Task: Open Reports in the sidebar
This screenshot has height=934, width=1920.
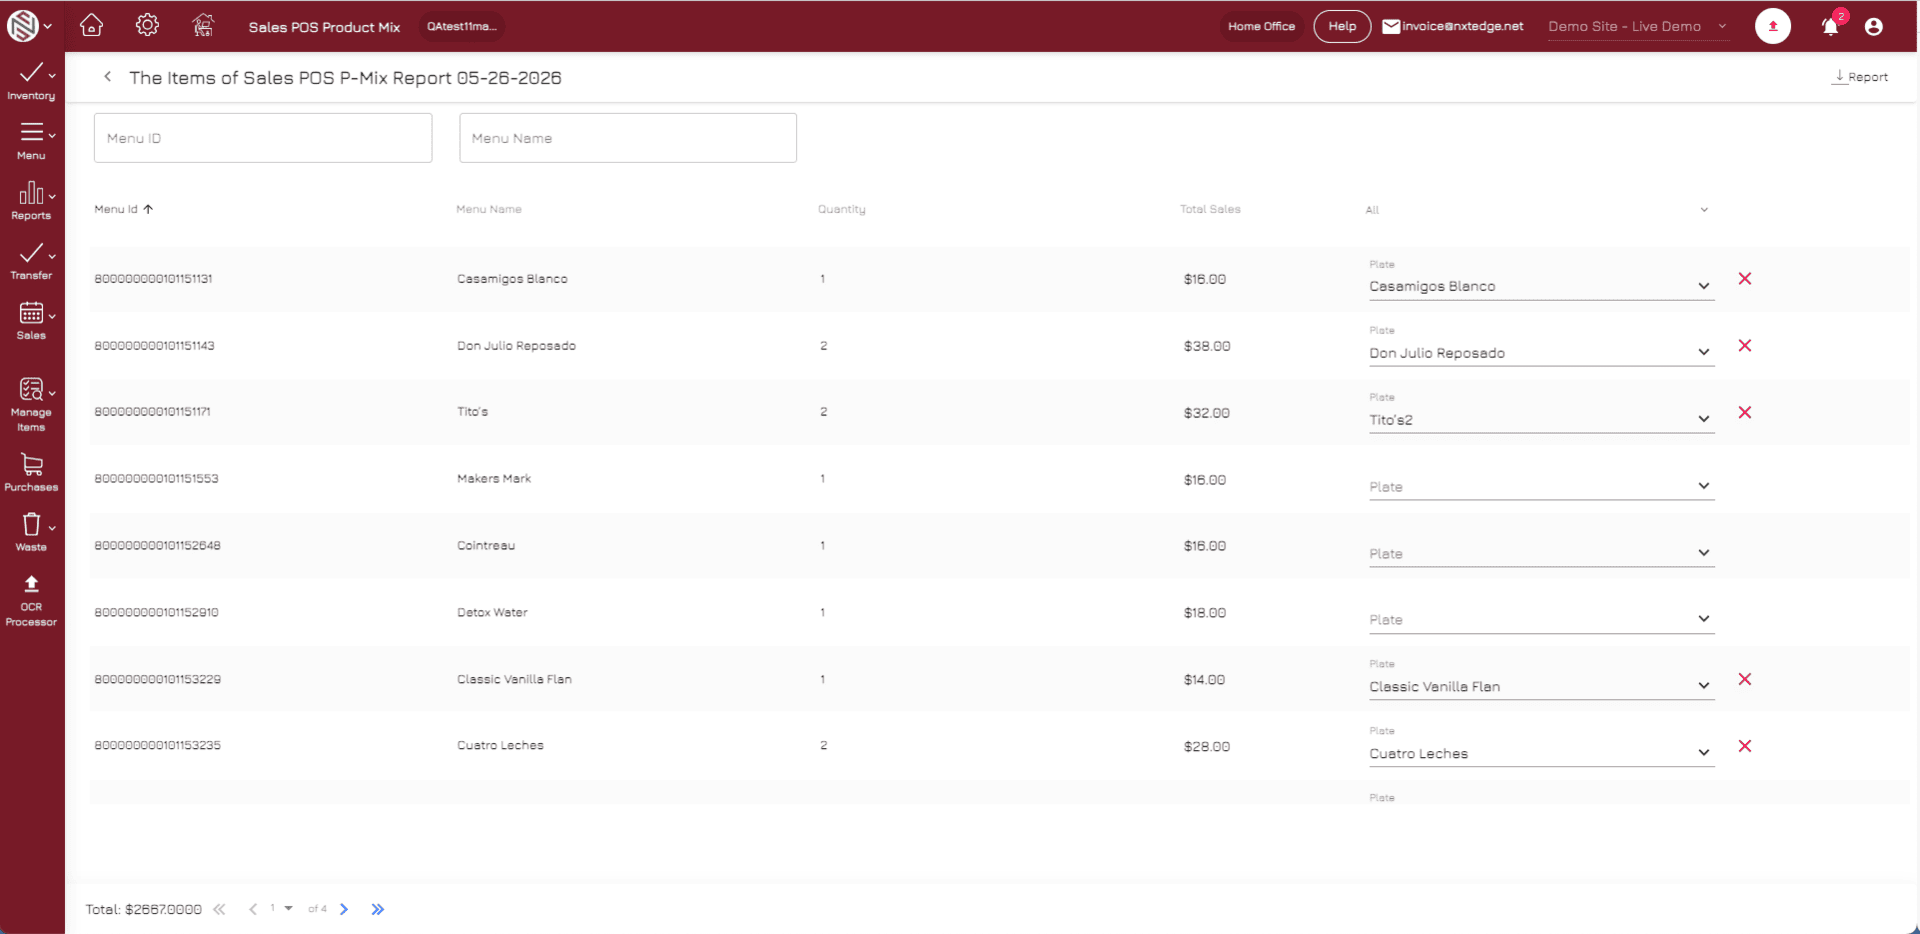Action: coord(31,201)
